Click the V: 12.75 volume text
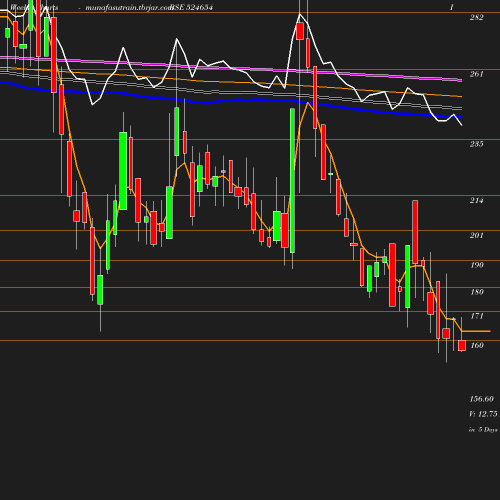The height and width of the screenshot is (500, 500). click(x=483, y=414)
